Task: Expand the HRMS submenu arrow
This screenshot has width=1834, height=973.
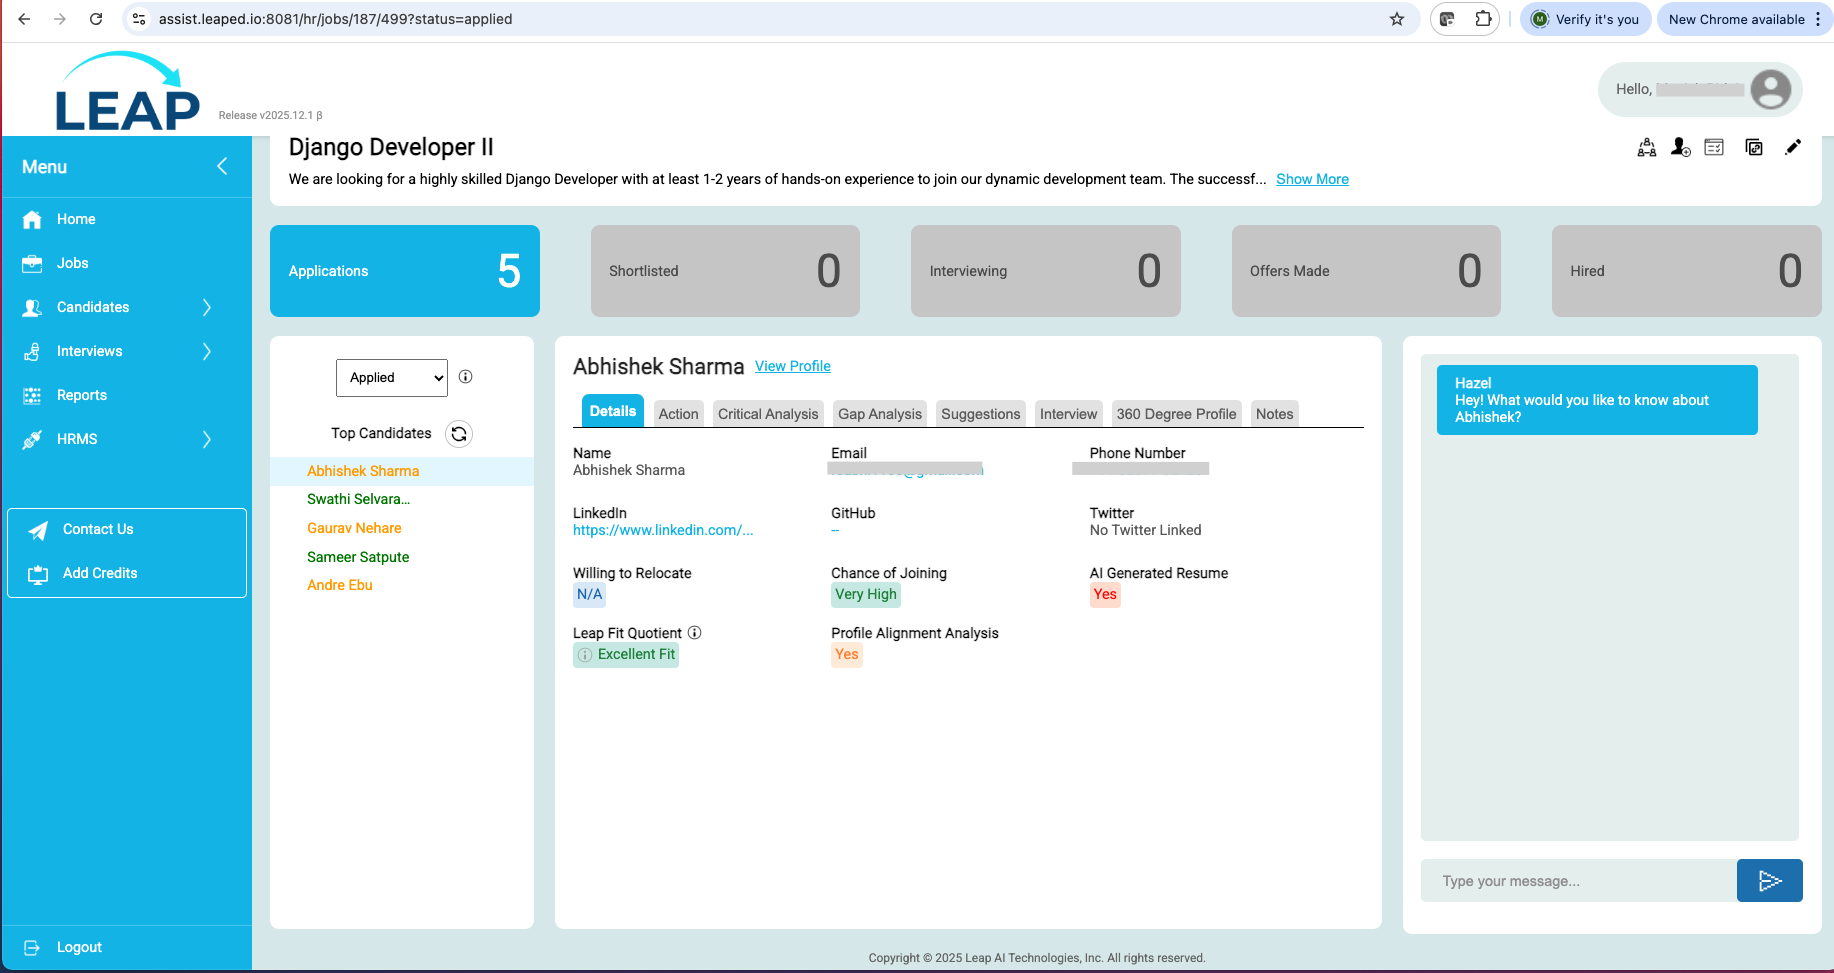Action: point(207,439)
